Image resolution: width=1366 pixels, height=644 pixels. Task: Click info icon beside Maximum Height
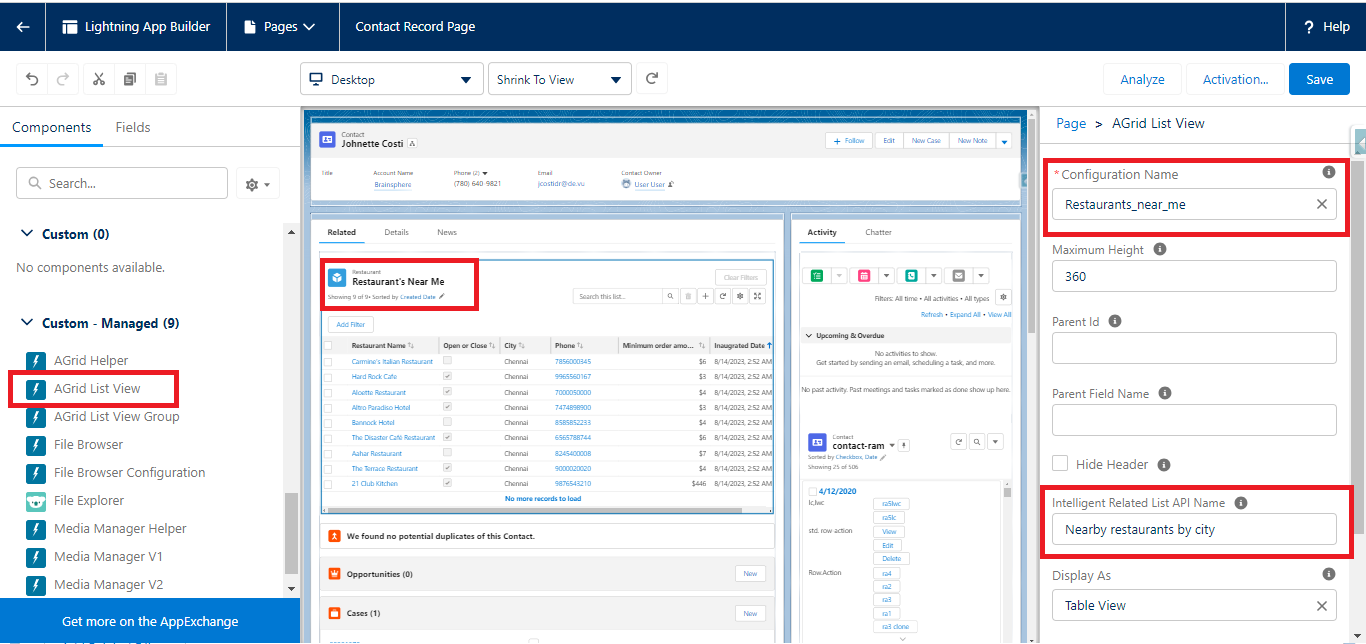1159,249
